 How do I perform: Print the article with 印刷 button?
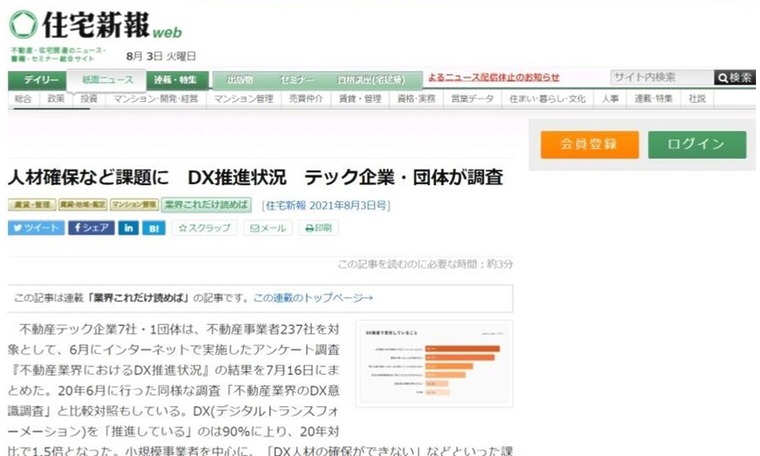pyautogui.click(x=318, y=228)
